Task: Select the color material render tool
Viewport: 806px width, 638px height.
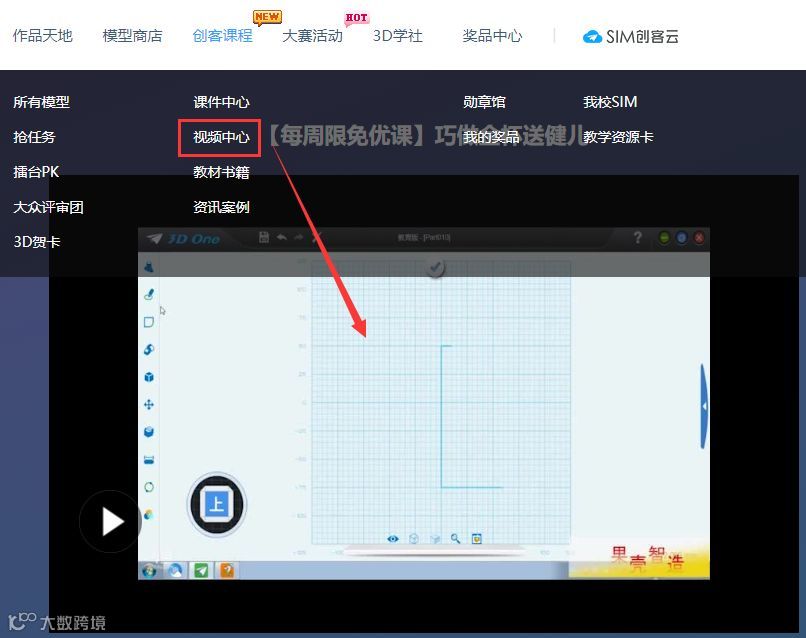Action: tap(149, 514)
